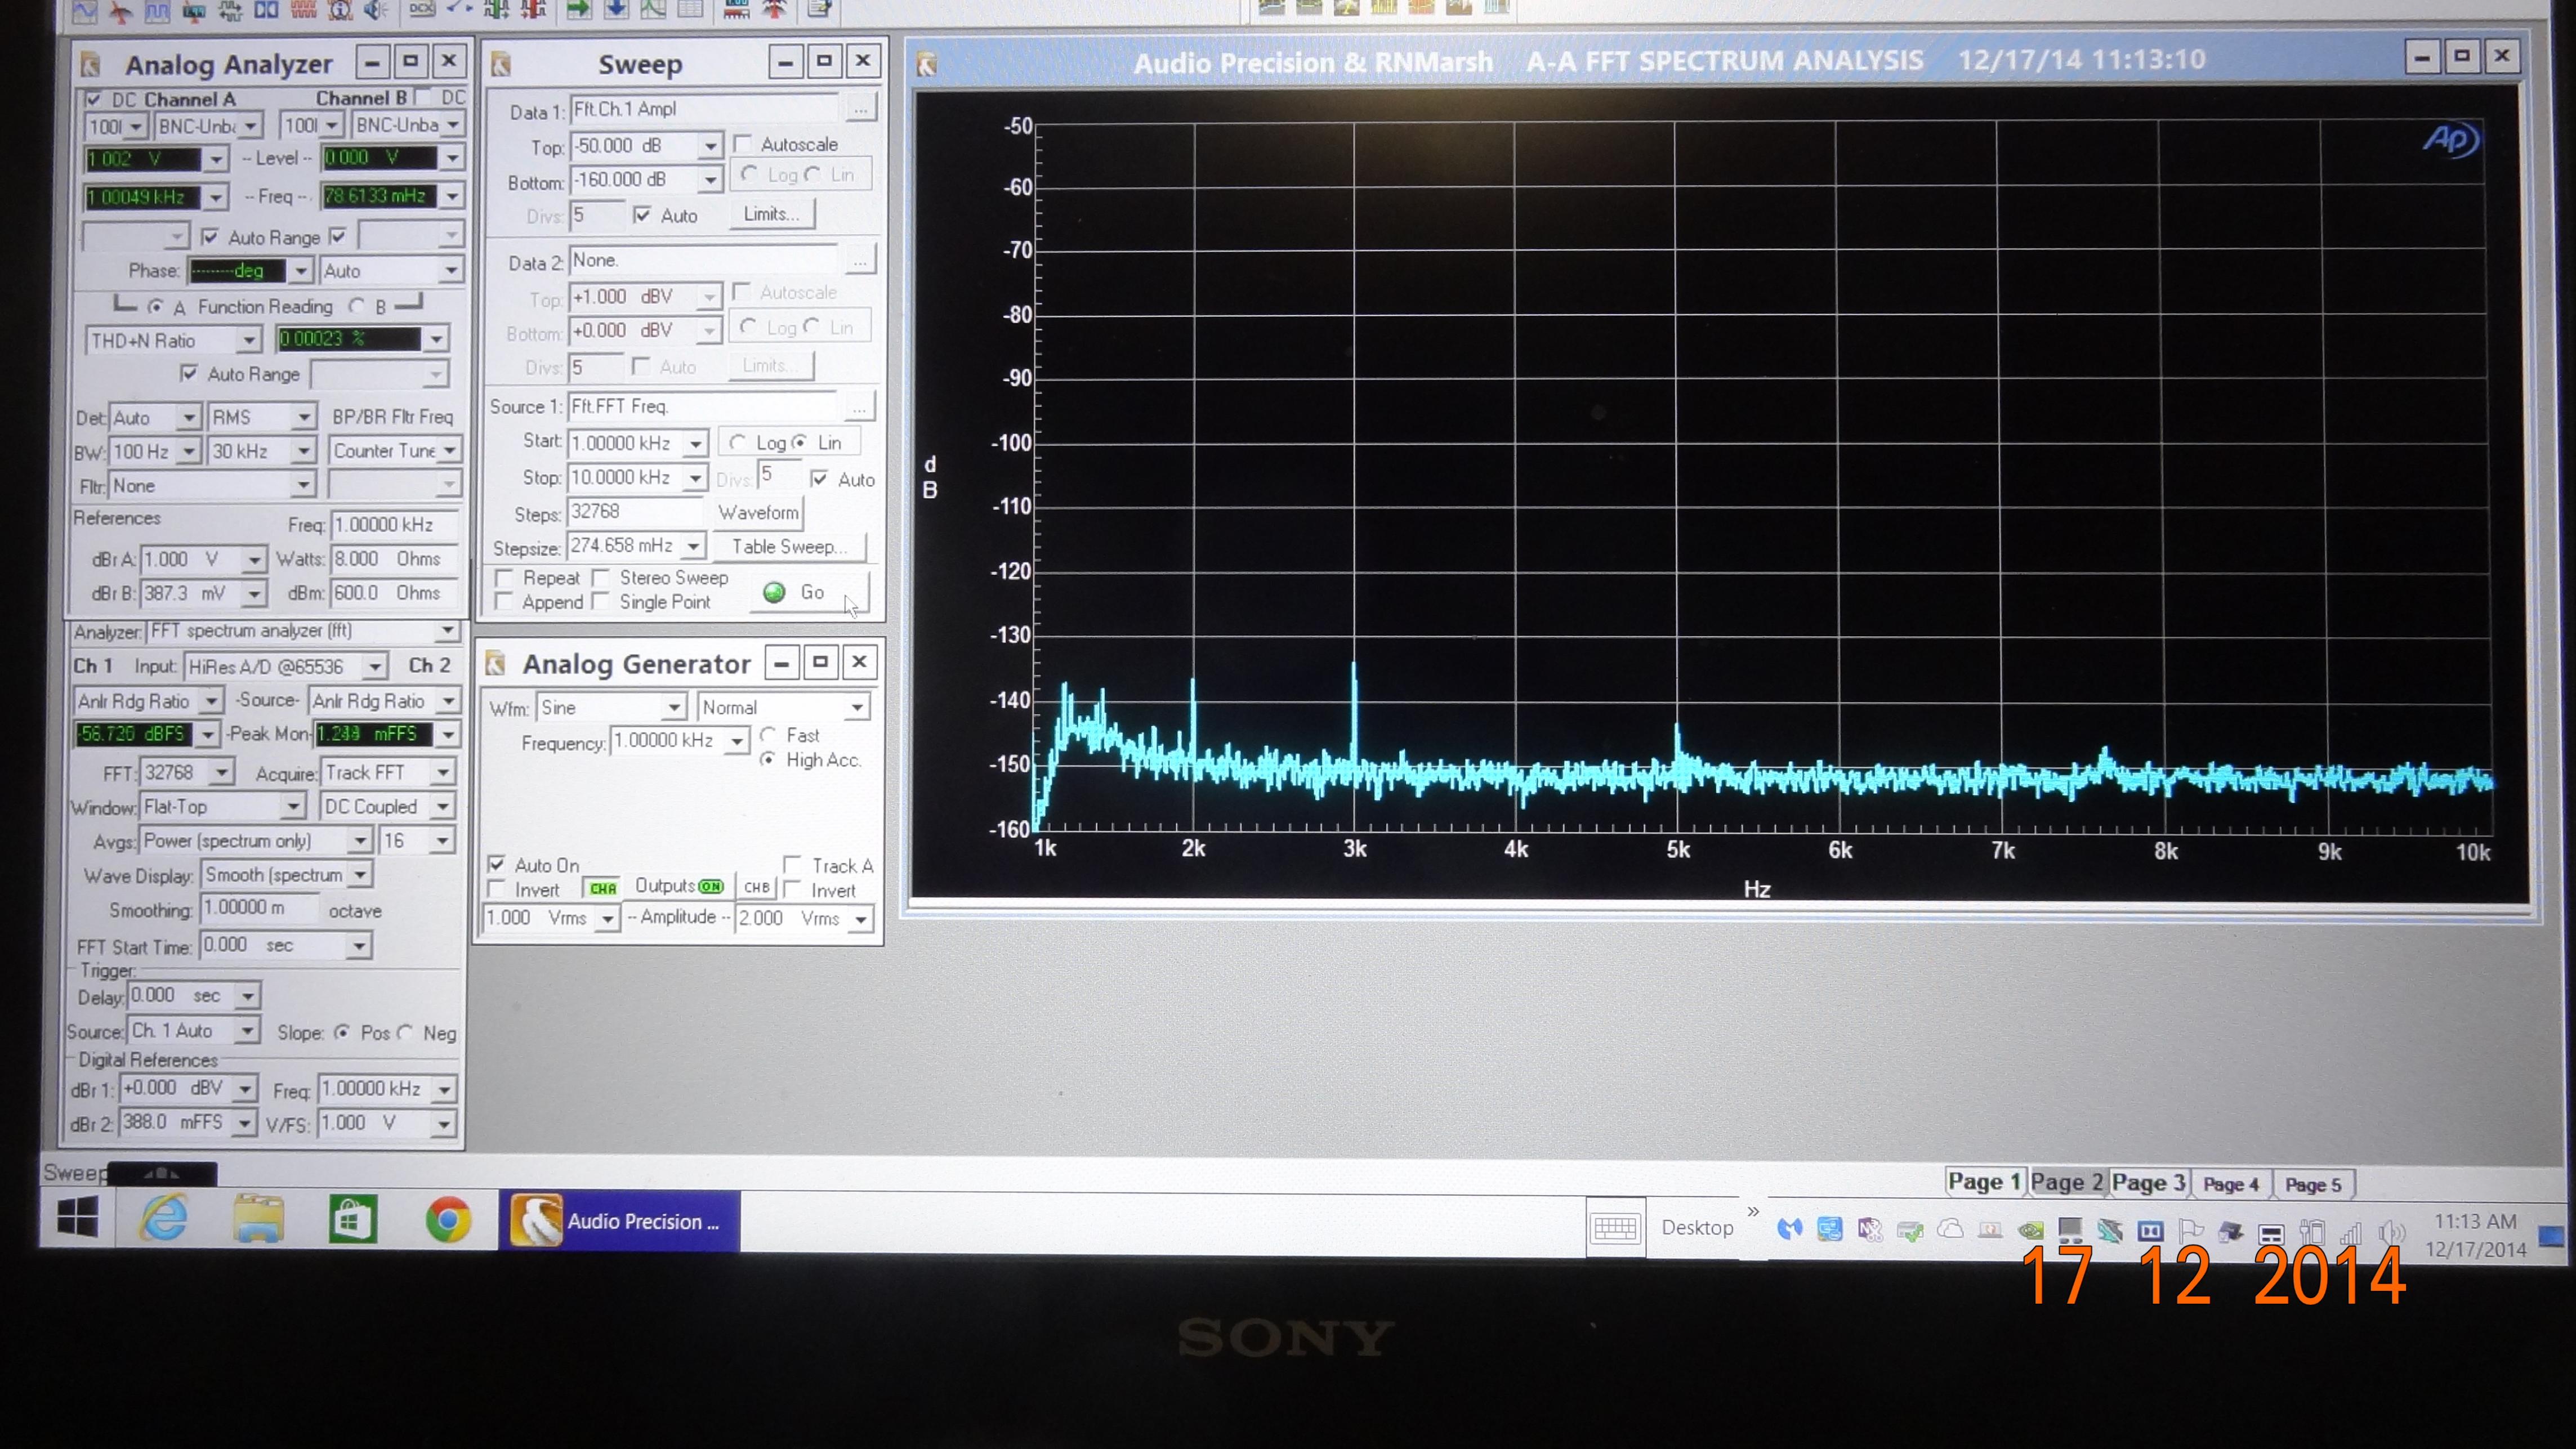Click the Analog Analyzer panel title icon

91,65
